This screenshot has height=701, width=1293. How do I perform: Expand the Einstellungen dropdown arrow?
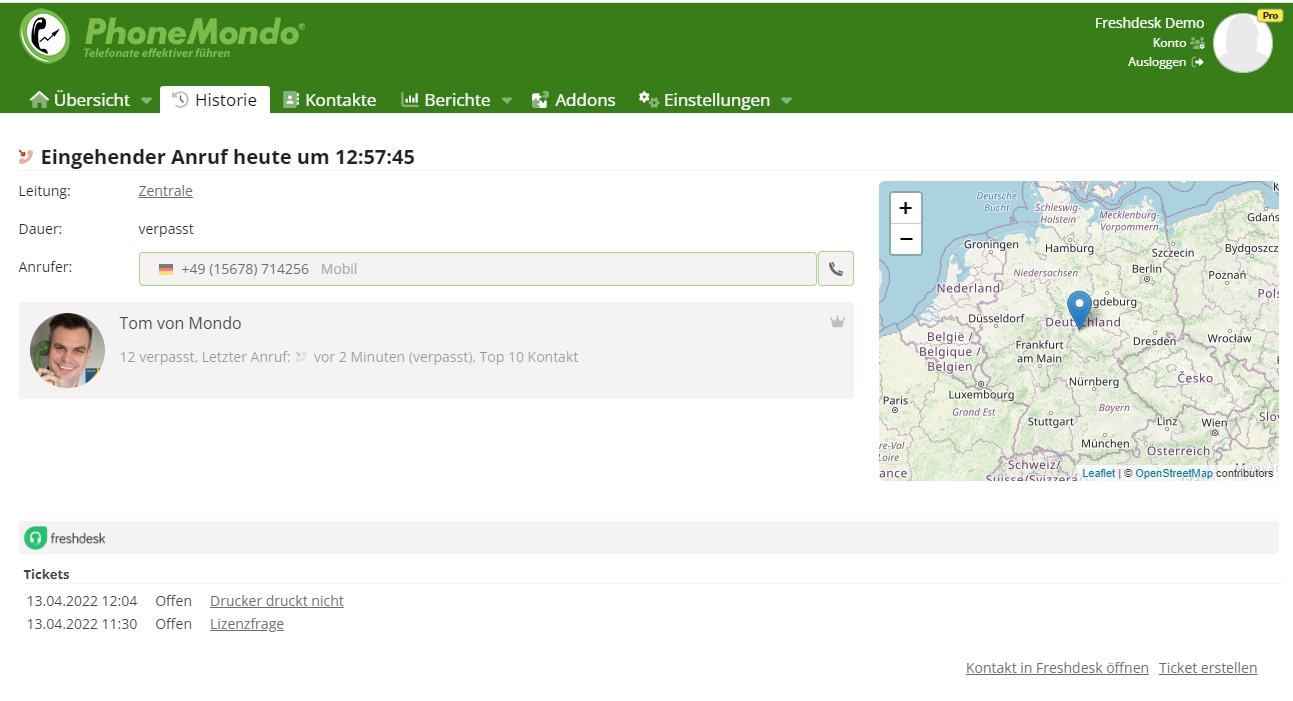point(786,101)
